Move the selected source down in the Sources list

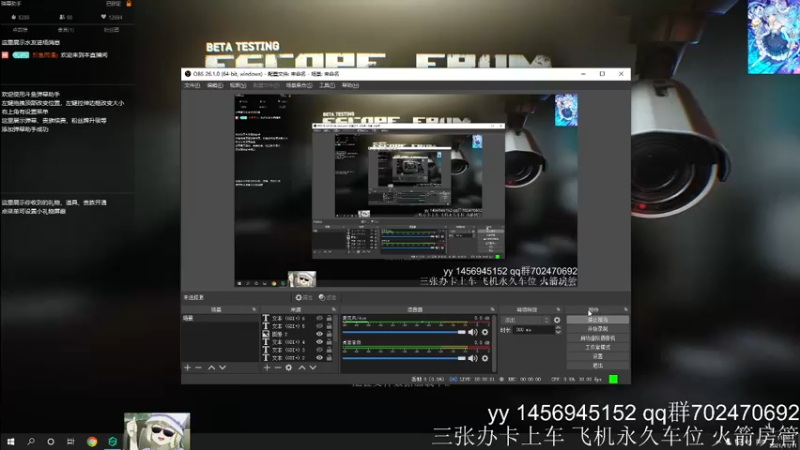pyautogui.click(x=313, y=367)
